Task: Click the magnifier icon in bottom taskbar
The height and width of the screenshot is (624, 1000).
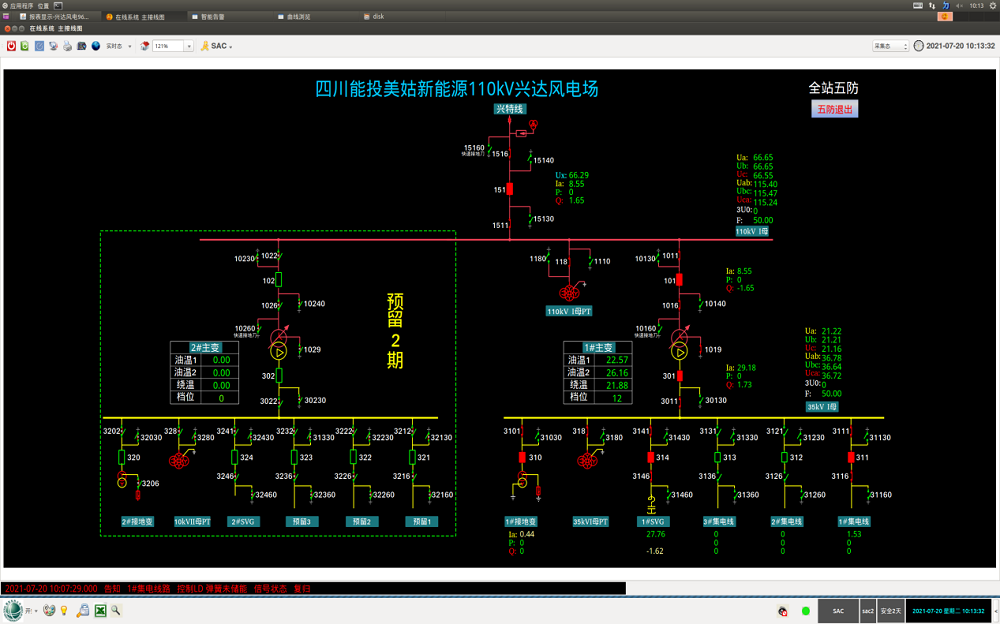Action: 116,610
